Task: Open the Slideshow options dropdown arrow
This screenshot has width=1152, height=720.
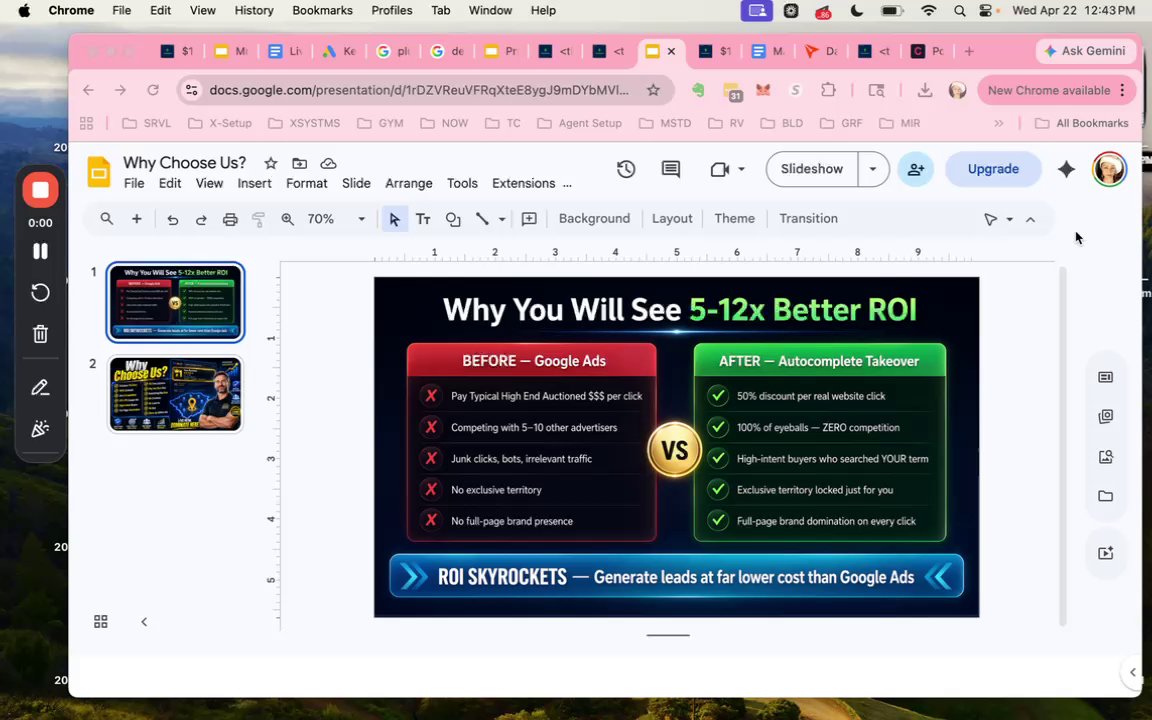Action: 873,169
